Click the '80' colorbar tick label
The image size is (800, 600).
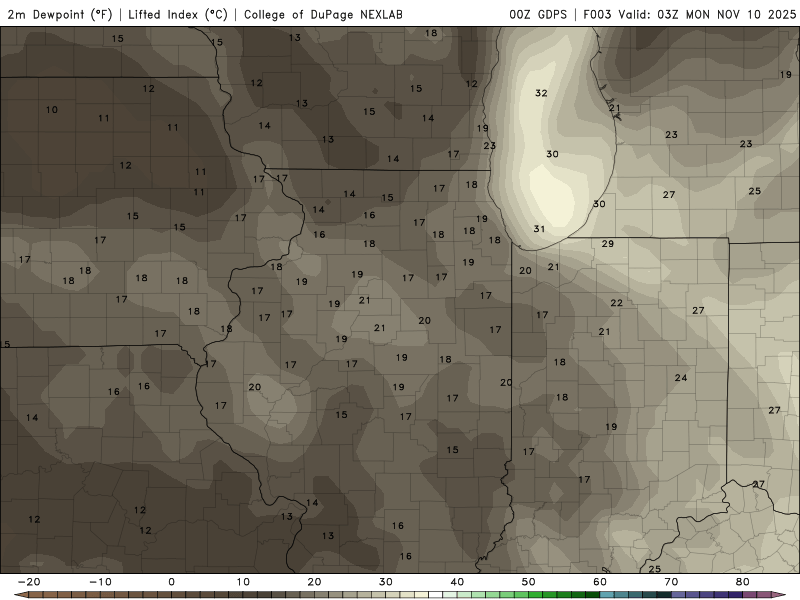(x=743, y=582)
